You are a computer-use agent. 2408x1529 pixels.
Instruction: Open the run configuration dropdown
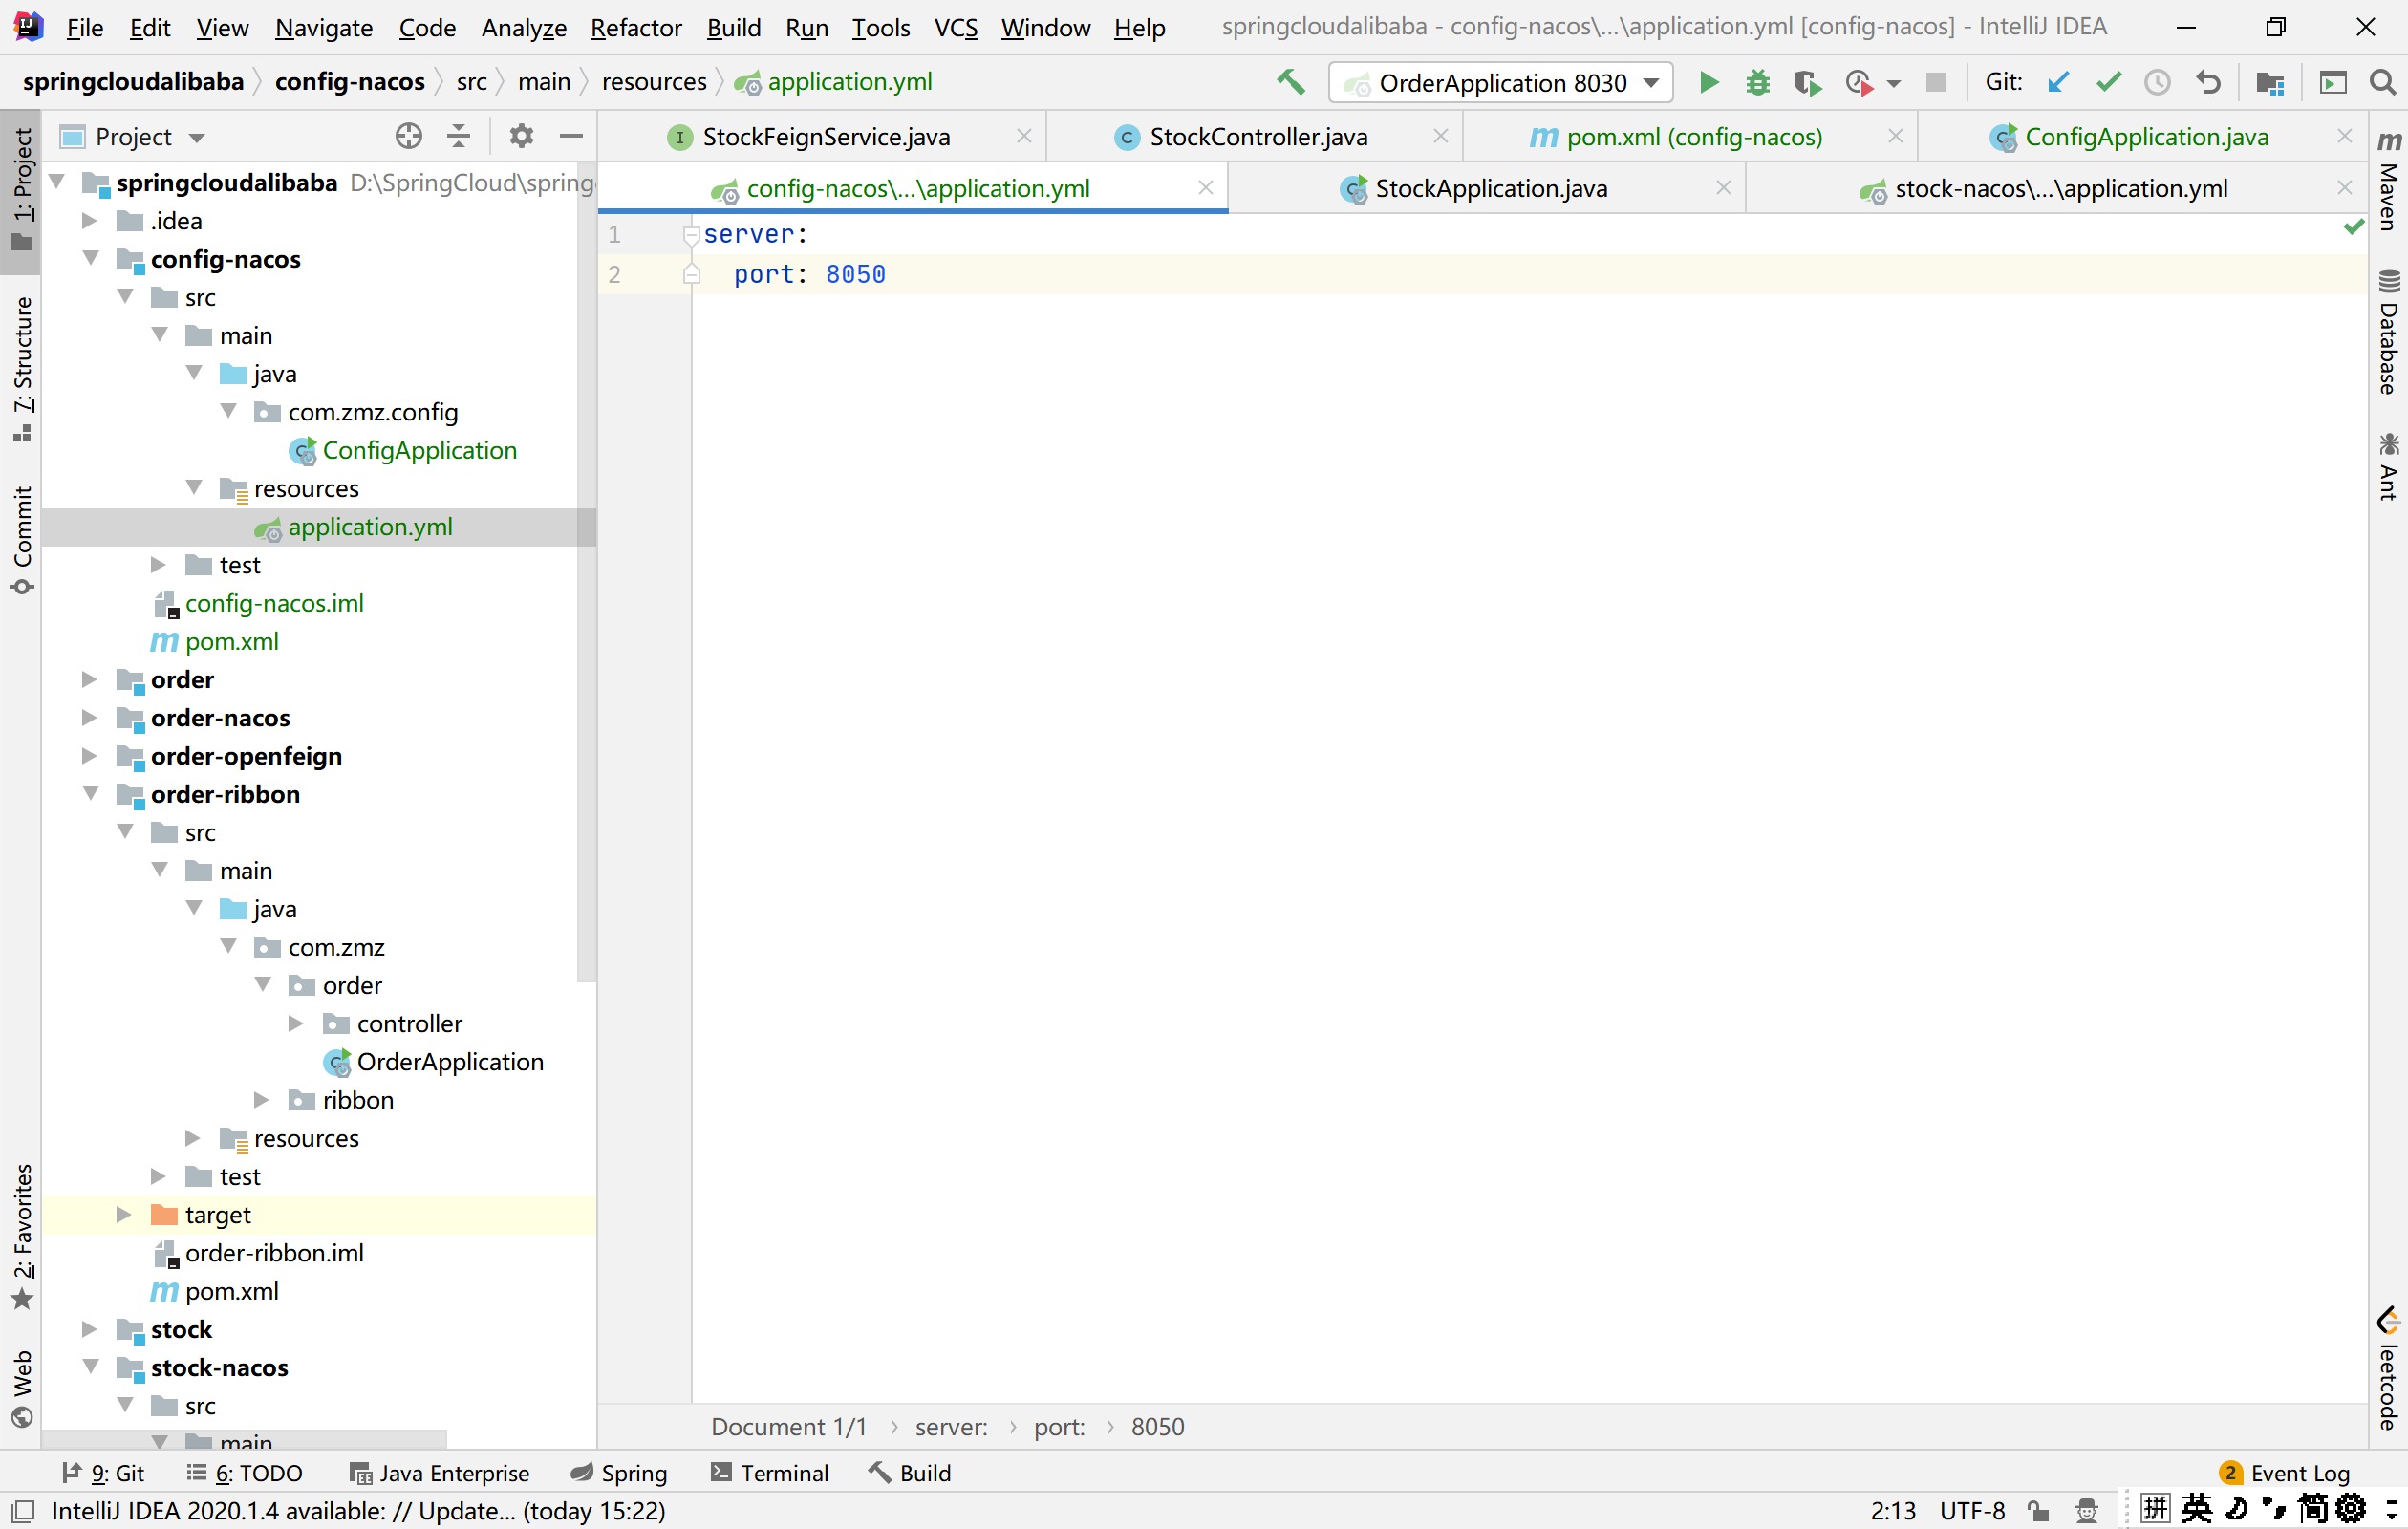1501,82
